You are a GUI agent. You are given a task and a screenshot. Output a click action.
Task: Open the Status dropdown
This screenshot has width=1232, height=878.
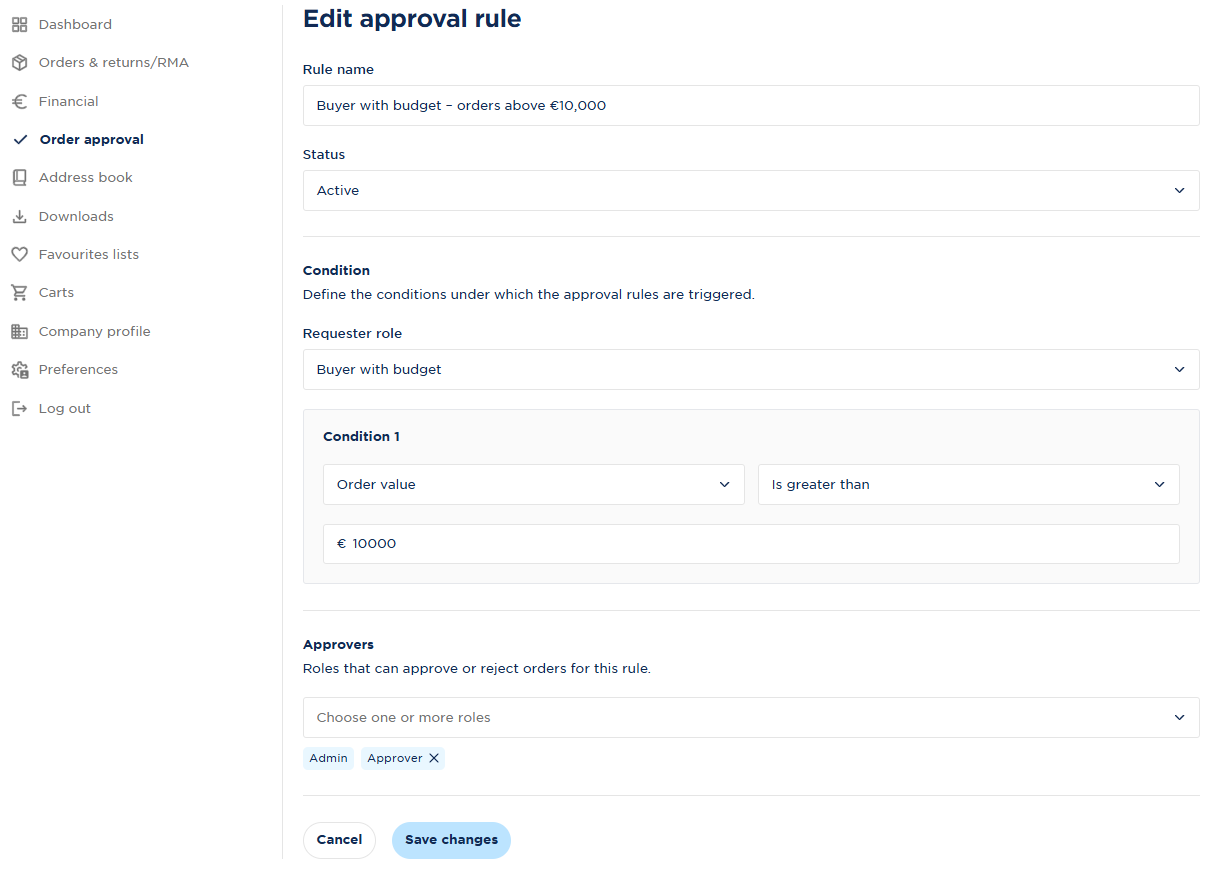point(751,190)
